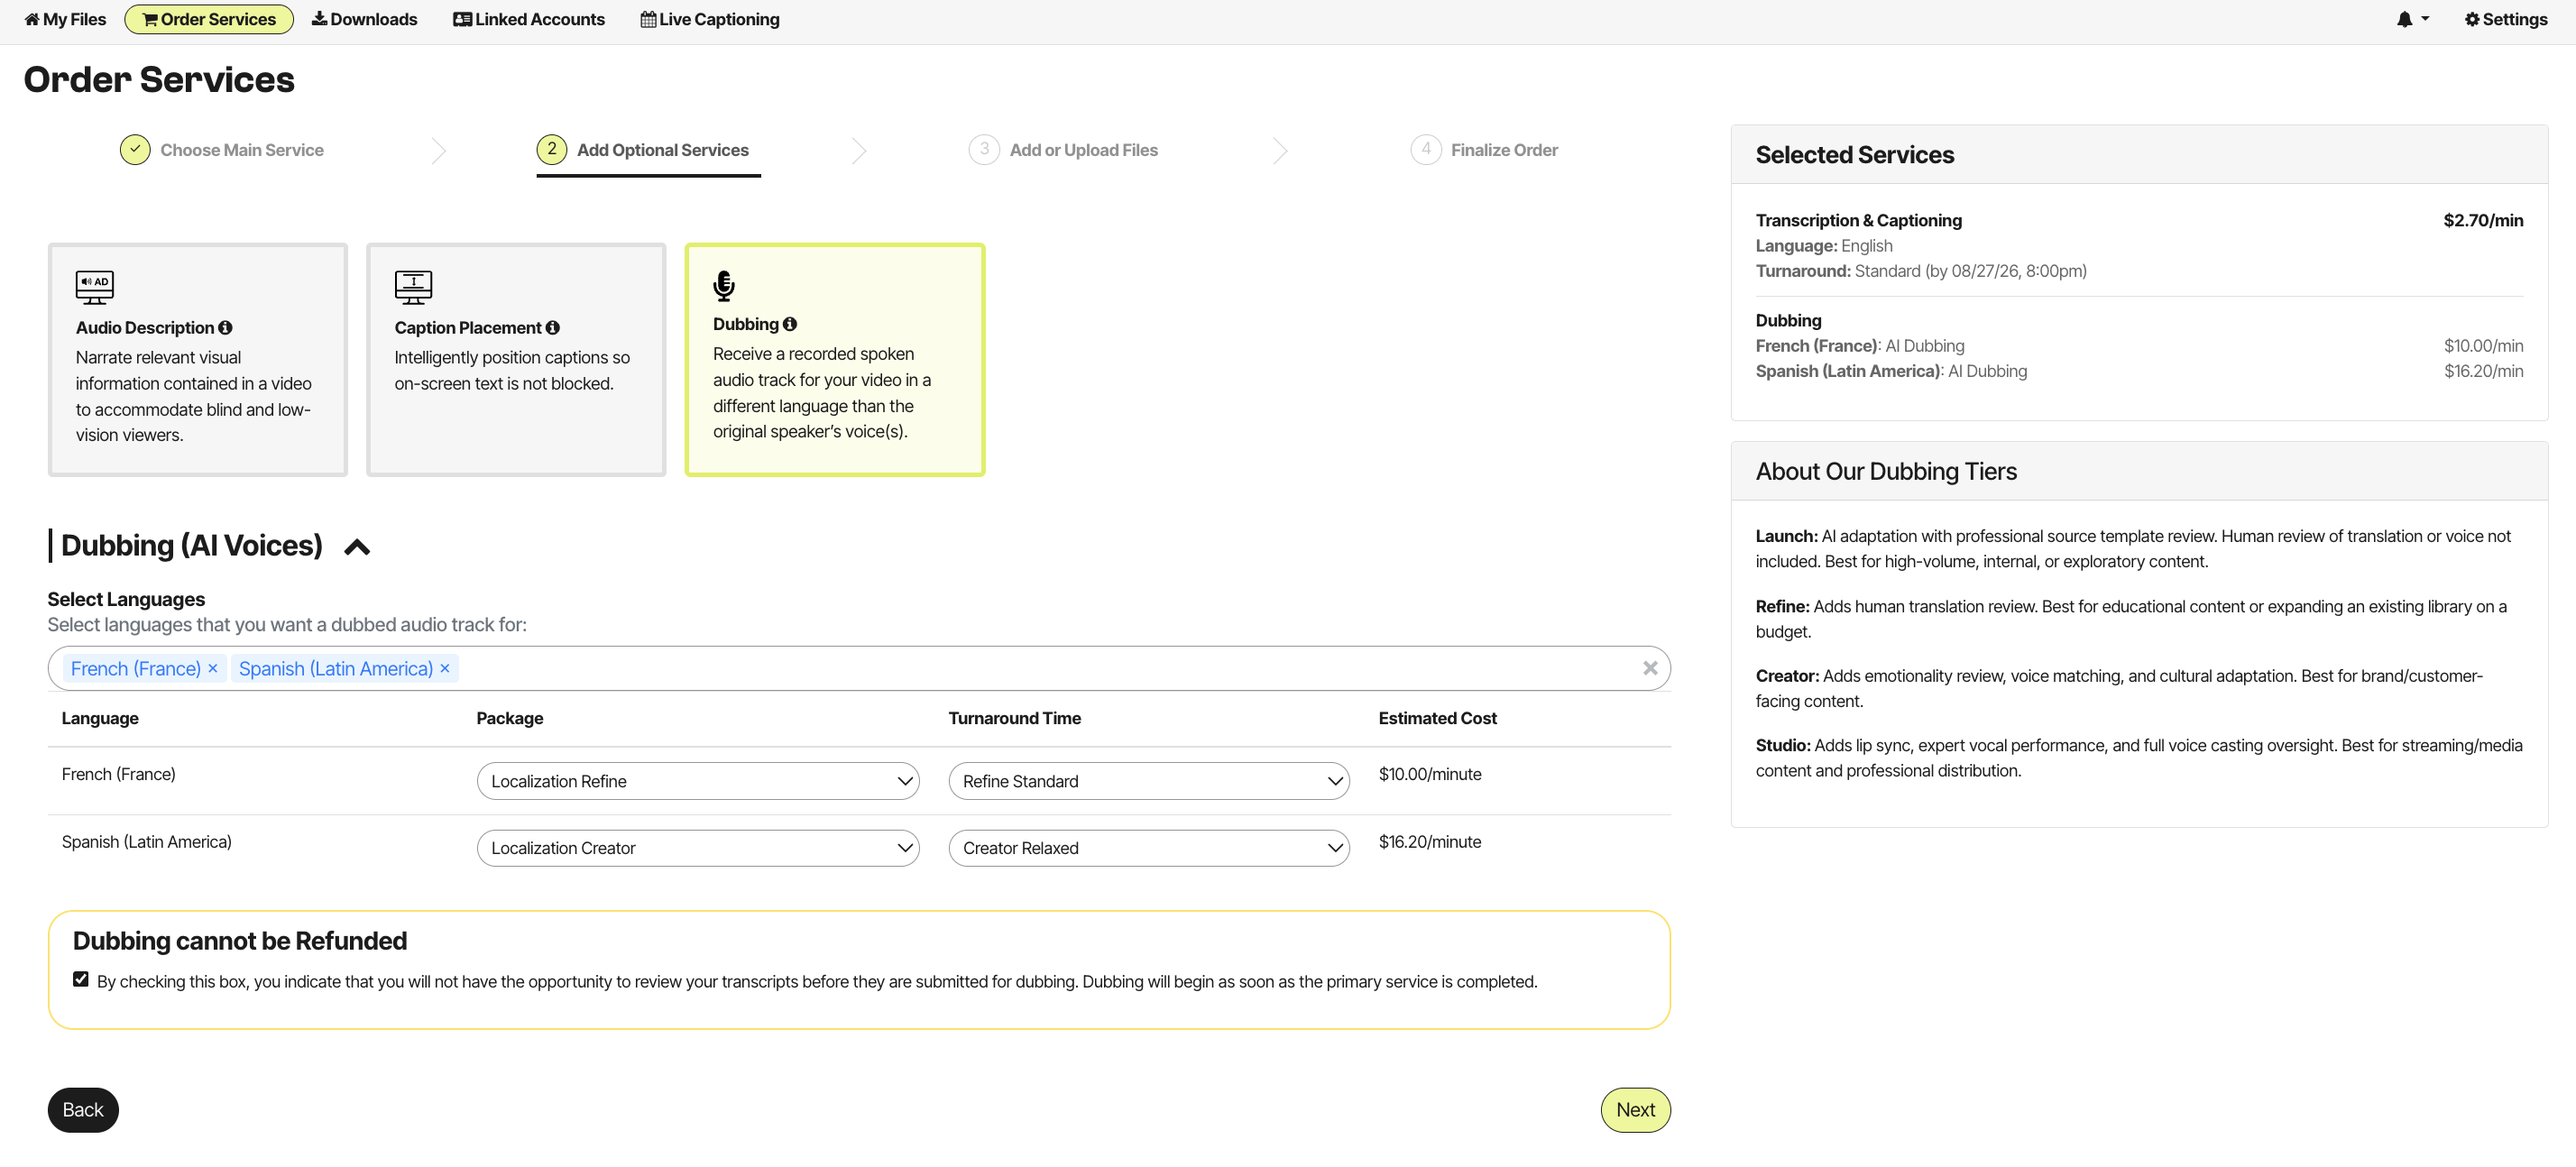
Task: Remove French (France) language tag
Action: (x=213, y=668)
